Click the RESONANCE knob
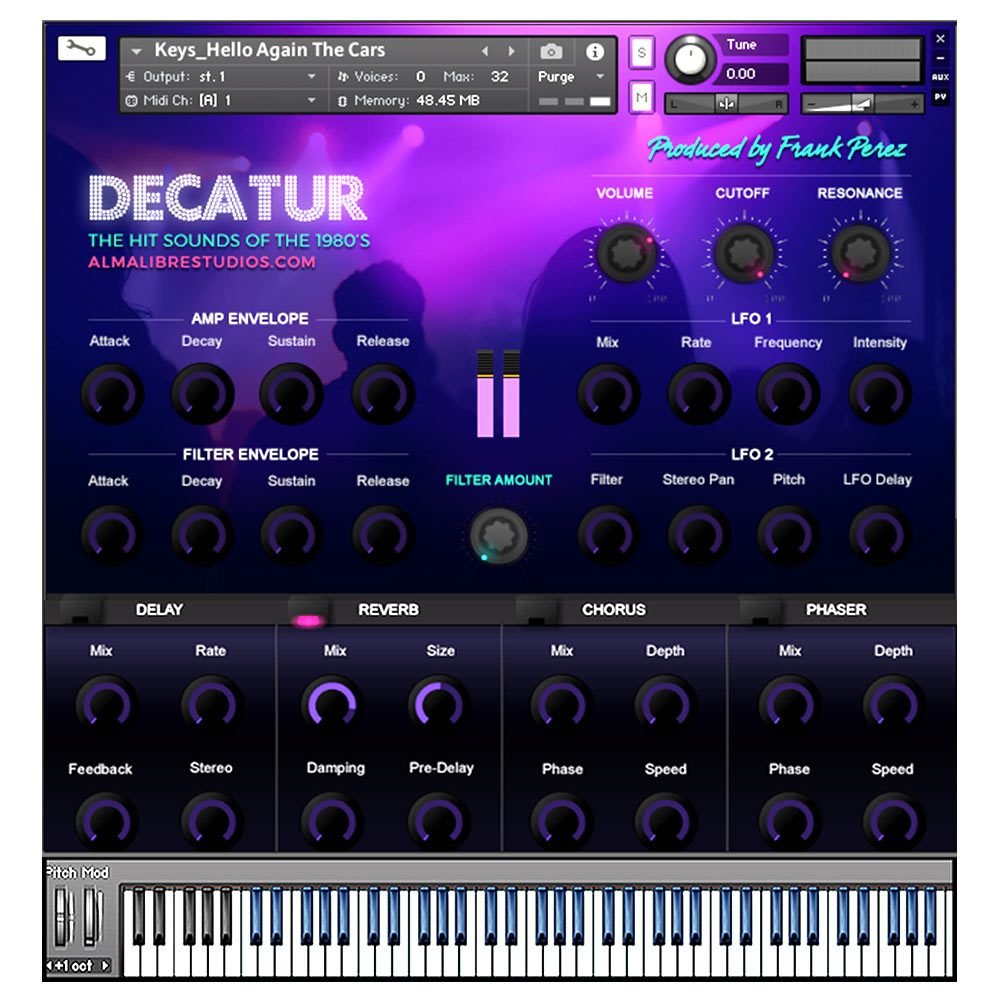1000x1000 pixels. tap(860, 253)
